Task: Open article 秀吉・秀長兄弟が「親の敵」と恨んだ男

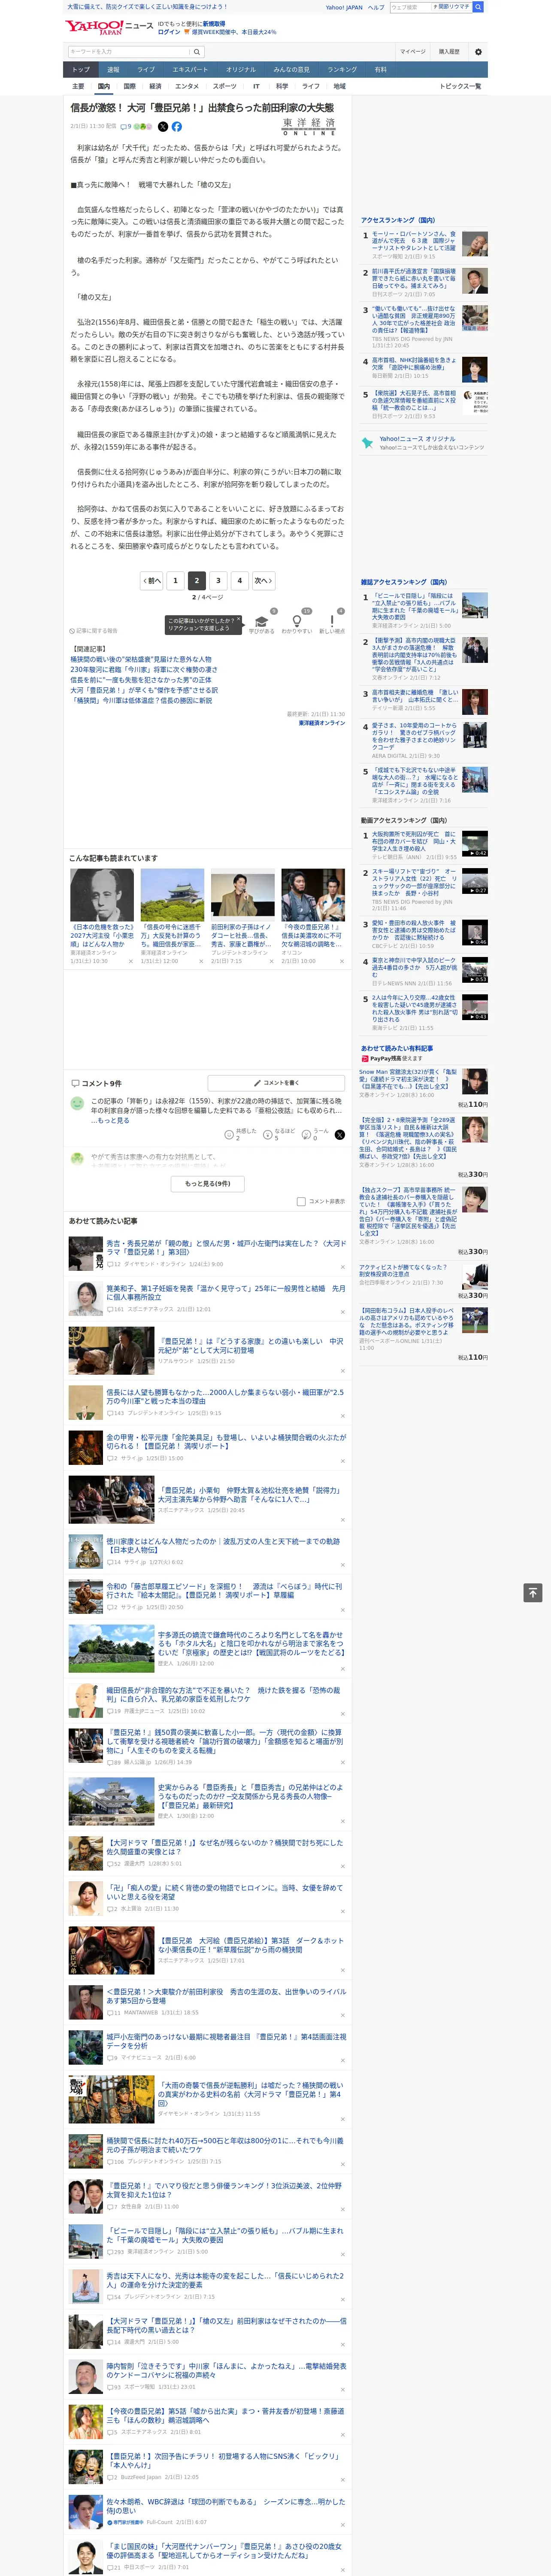Action: (x=226, y=1247)
